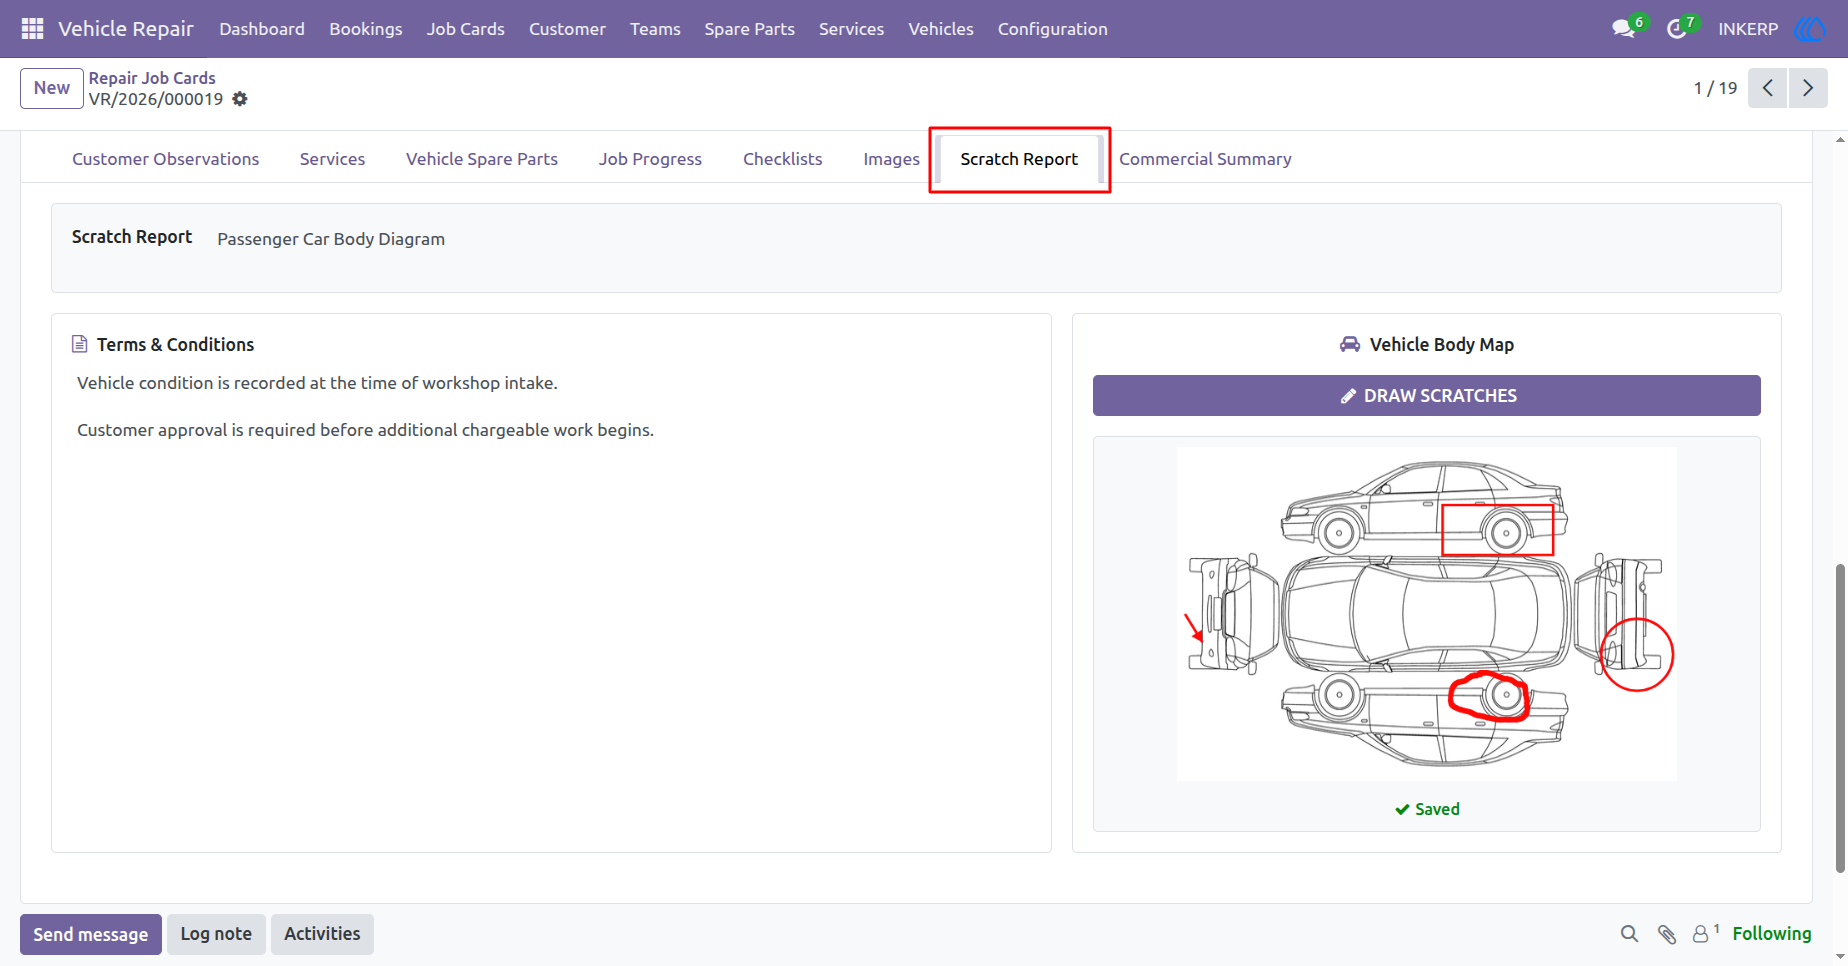This screenshot has width=1848, height=966.
Task: Click the Vehicle Repair app title
Action: 126,29
